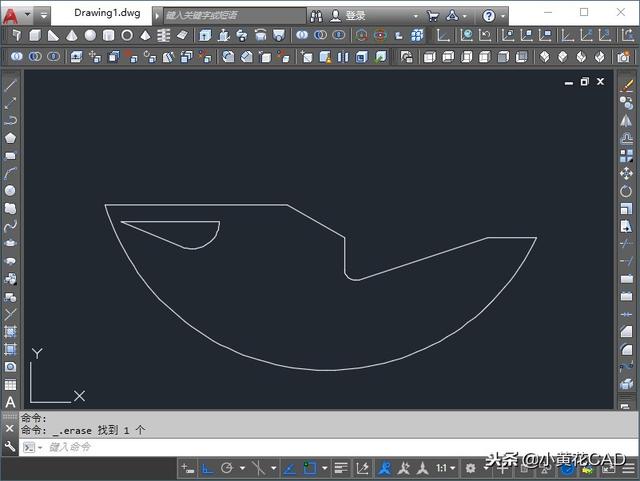Viewport: 640px width, 481px height.
Task: Select the Mirror tool in modify toolbar
Action: click(x=627, y=121)
